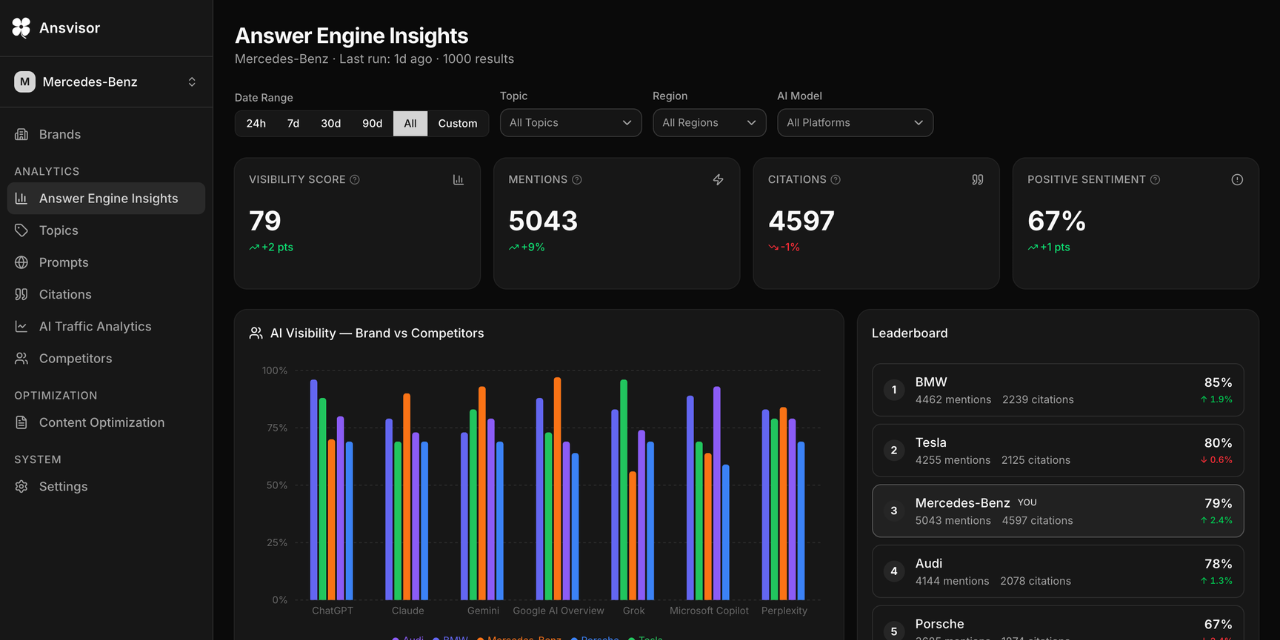The width and height of the screenshot is (1280, 640).
Task: Open the All Topics dropdown
Action: [571, 123]
